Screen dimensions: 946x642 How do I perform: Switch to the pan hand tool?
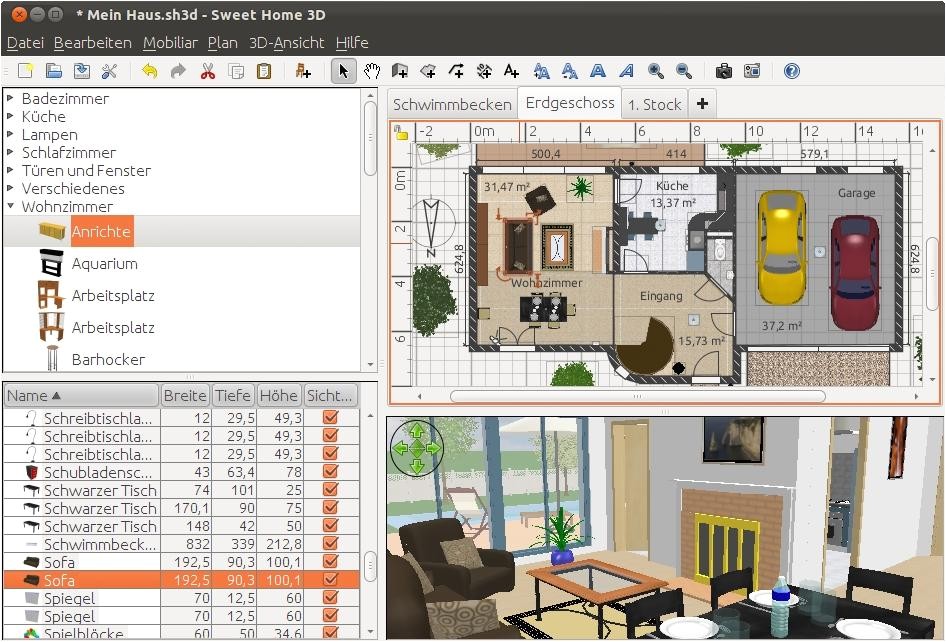coord(371,71)
